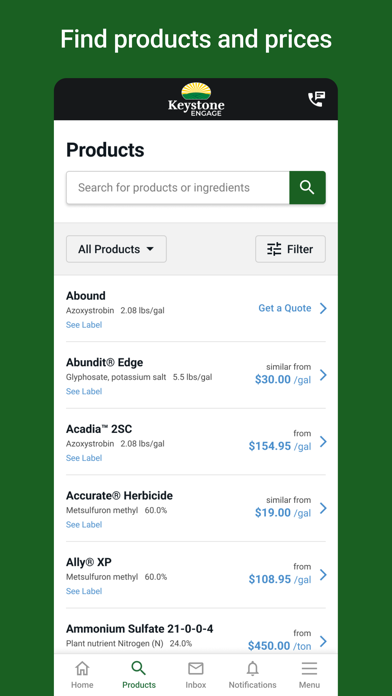This screenshot has width=392, height=696.
Task: Tap the Keystone Engage logo
Action: (196, 99)
